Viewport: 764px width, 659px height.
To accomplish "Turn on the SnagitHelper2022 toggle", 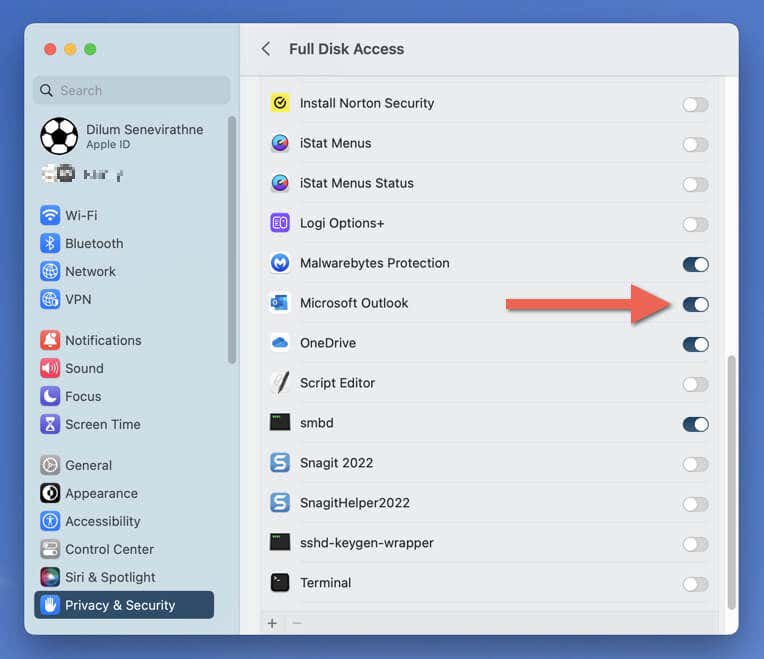I will click(x=695, y=504).
